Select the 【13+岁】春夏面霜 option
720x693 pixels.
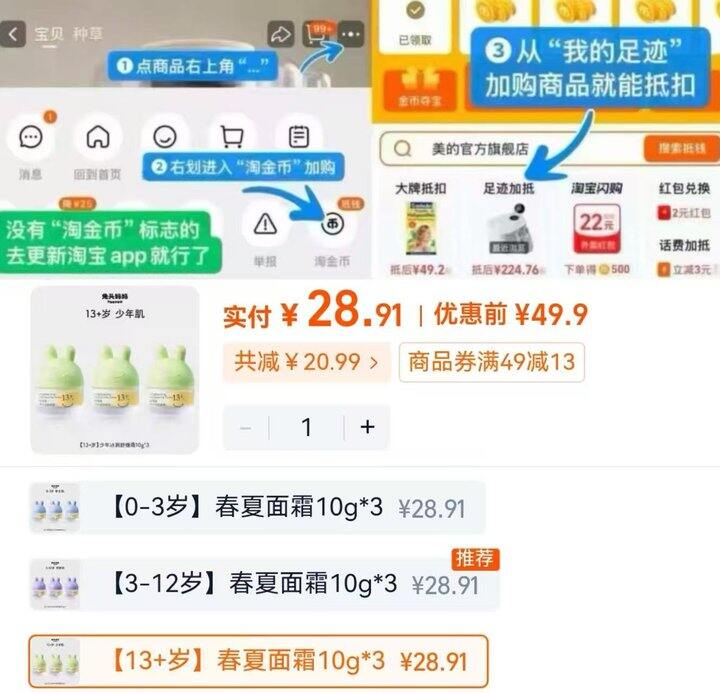(258, 661)
